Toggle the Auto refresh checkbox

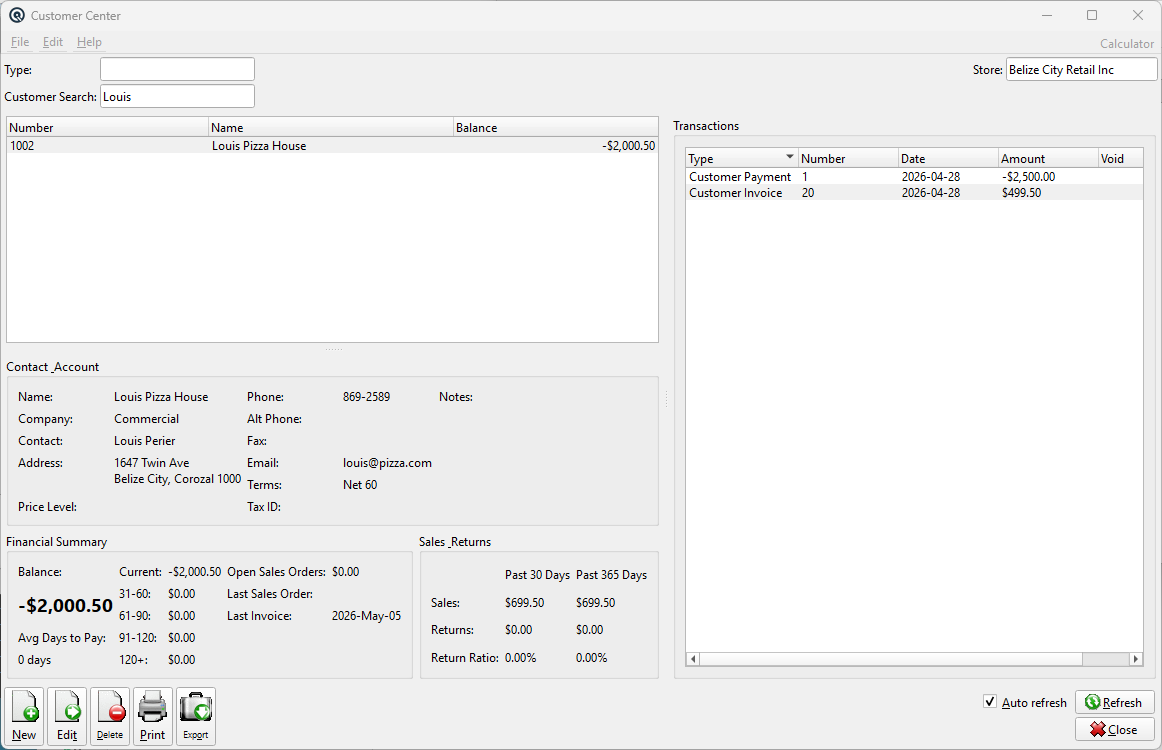coord(990,701)
